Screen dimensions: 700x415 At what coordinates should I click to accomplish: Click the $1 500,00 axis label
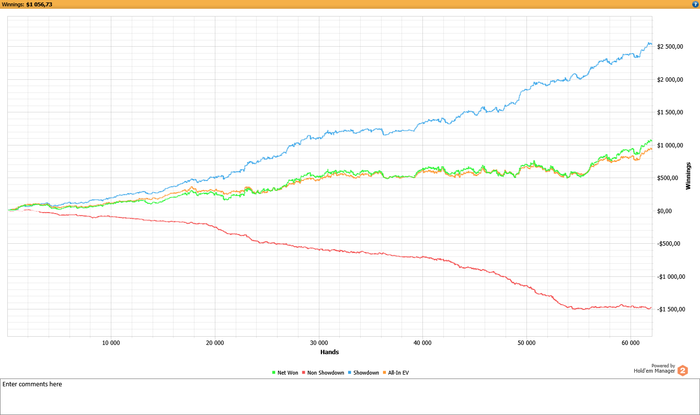coord(670,112)
